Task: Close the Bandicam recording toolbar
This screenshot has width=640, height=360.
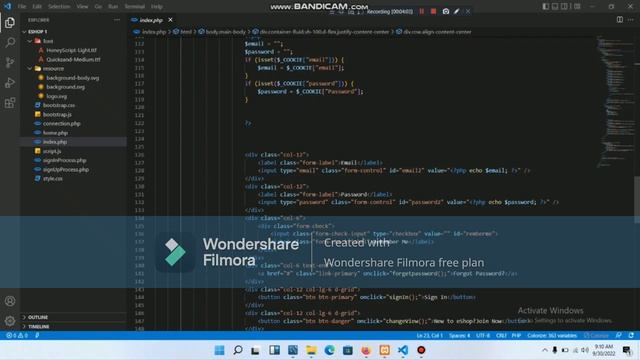Action: click(x=468, y=11)
